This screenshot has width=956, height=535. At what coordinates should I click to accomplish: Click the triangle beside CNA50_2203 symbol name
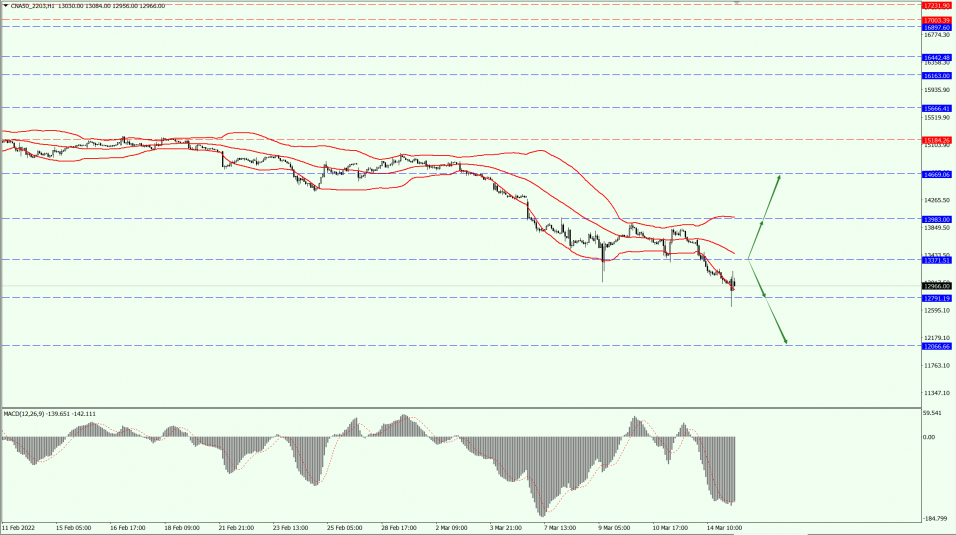tap(5, 5)
